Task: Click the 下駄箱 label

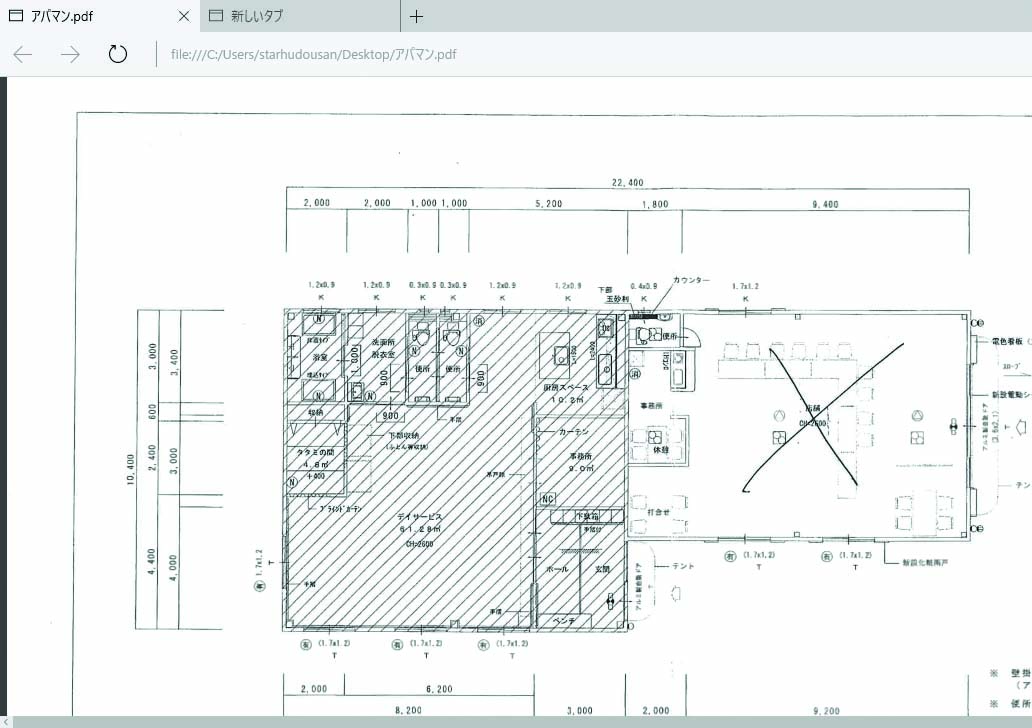Action: pos(587,516)
